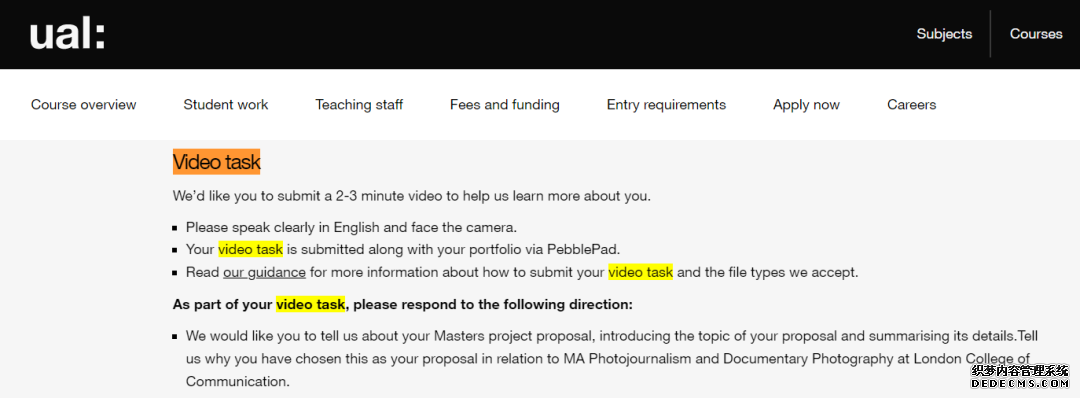Click the orange-highlighted Video task heading
The height and width of the screenshot is (398, 1080).
tap(216, 163)
